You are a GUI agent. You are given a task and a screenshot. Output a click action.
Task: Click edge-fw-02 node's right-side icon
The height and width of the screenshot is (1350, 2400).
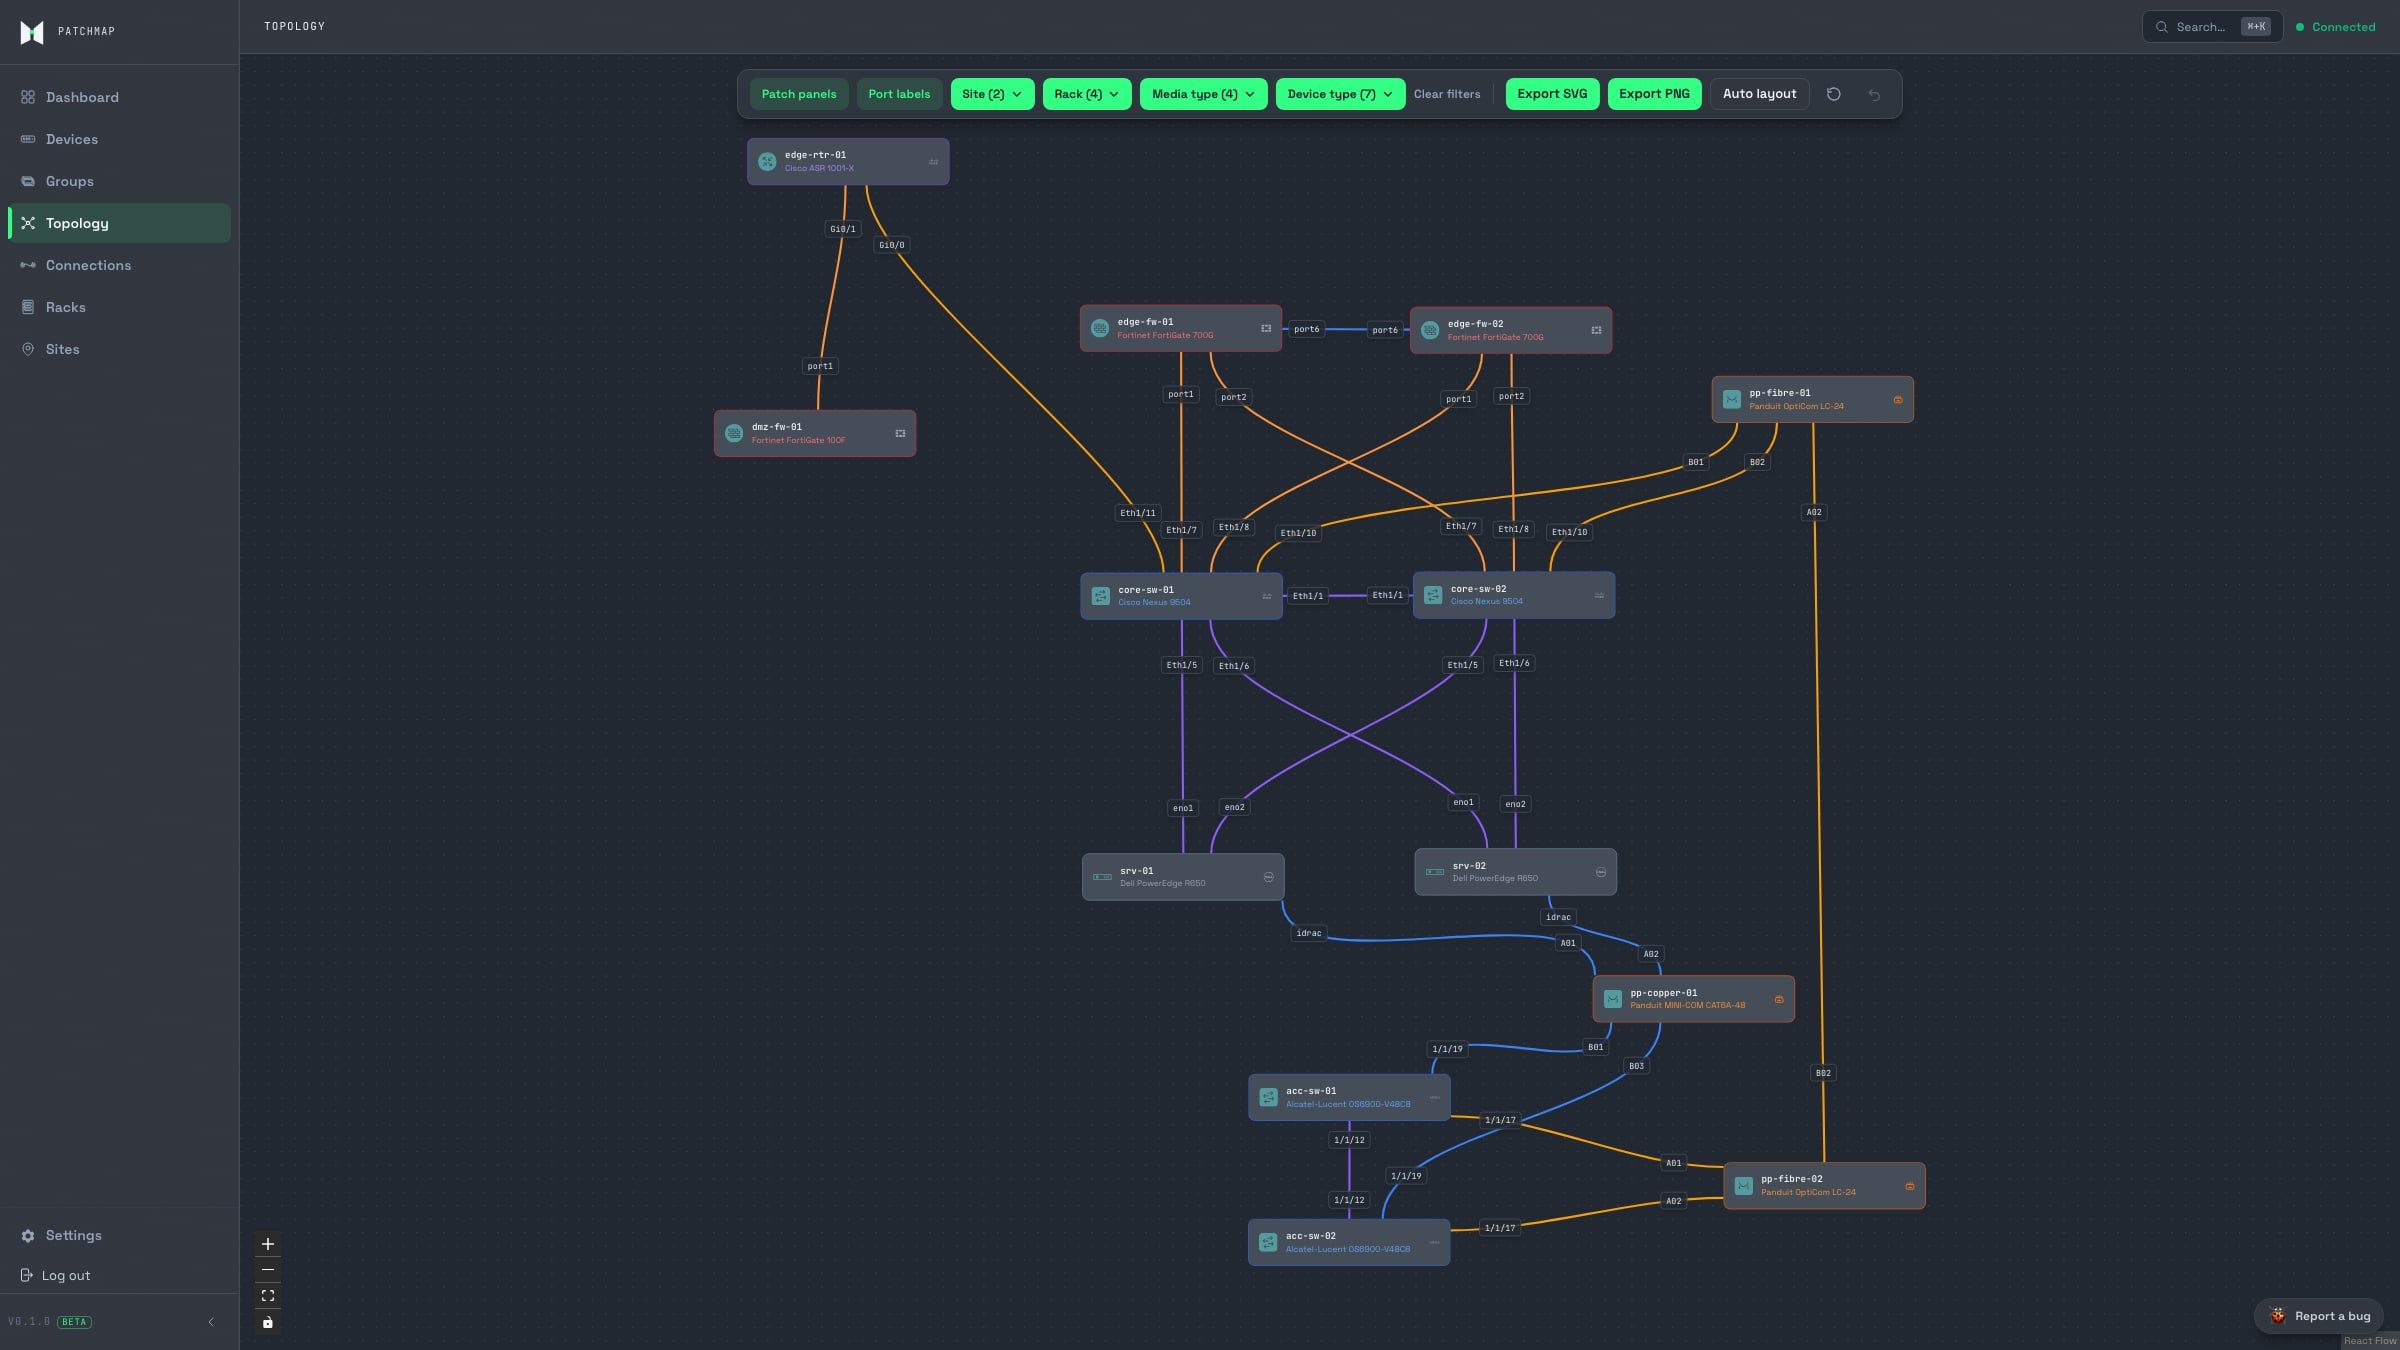click(x=1596, y=330)
